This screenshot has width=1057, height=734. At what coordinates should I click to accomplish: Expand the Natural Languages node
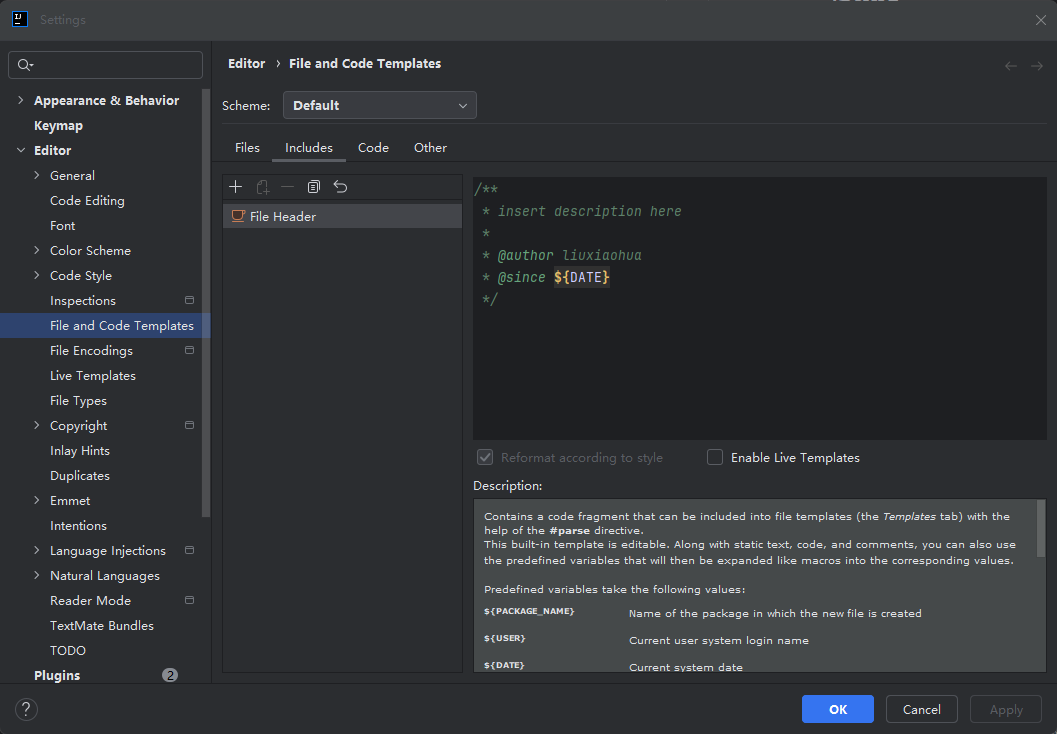tap(36, 575)
